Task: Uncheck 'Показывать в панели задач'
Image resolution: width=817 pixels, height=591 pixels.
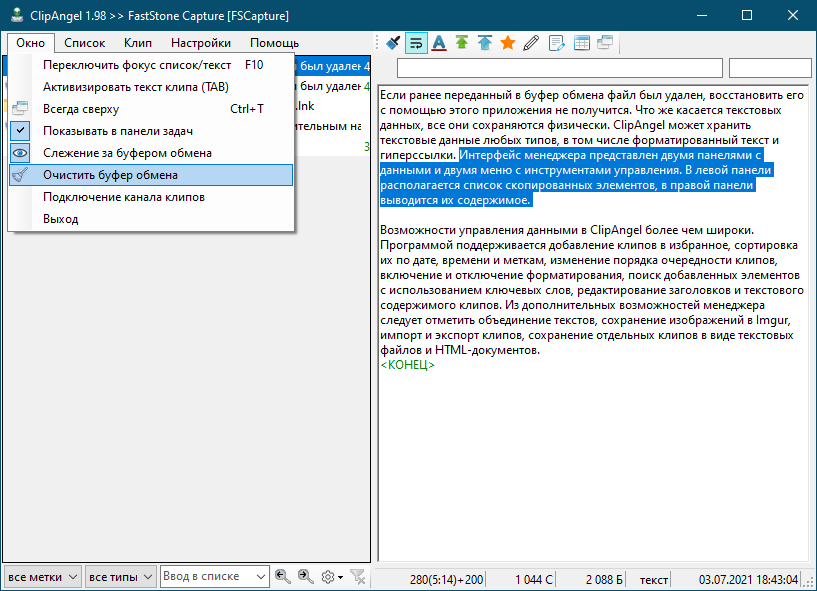Action: pos(151,131)
